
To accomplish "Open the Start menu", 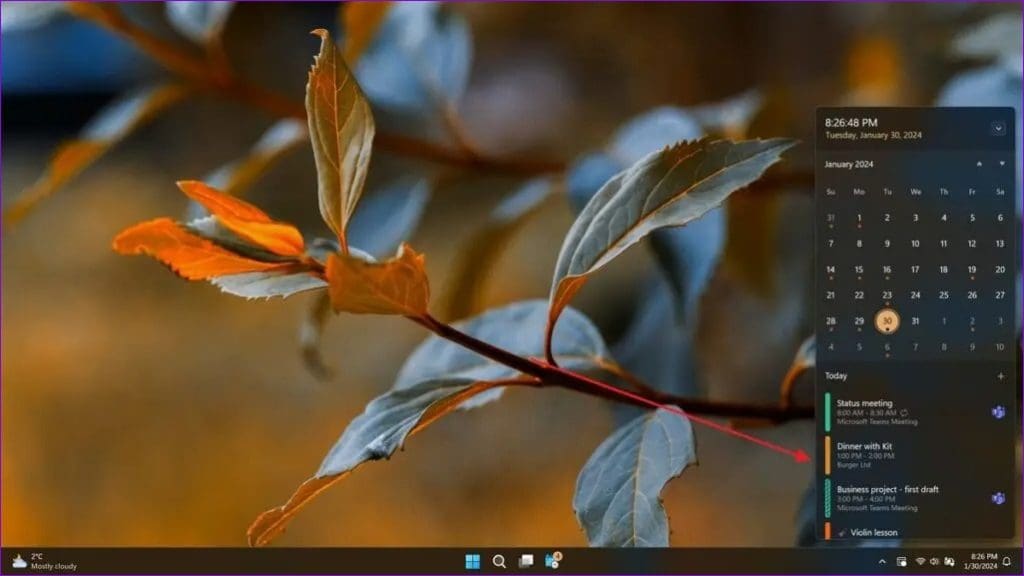I will [x=472, y=562].
